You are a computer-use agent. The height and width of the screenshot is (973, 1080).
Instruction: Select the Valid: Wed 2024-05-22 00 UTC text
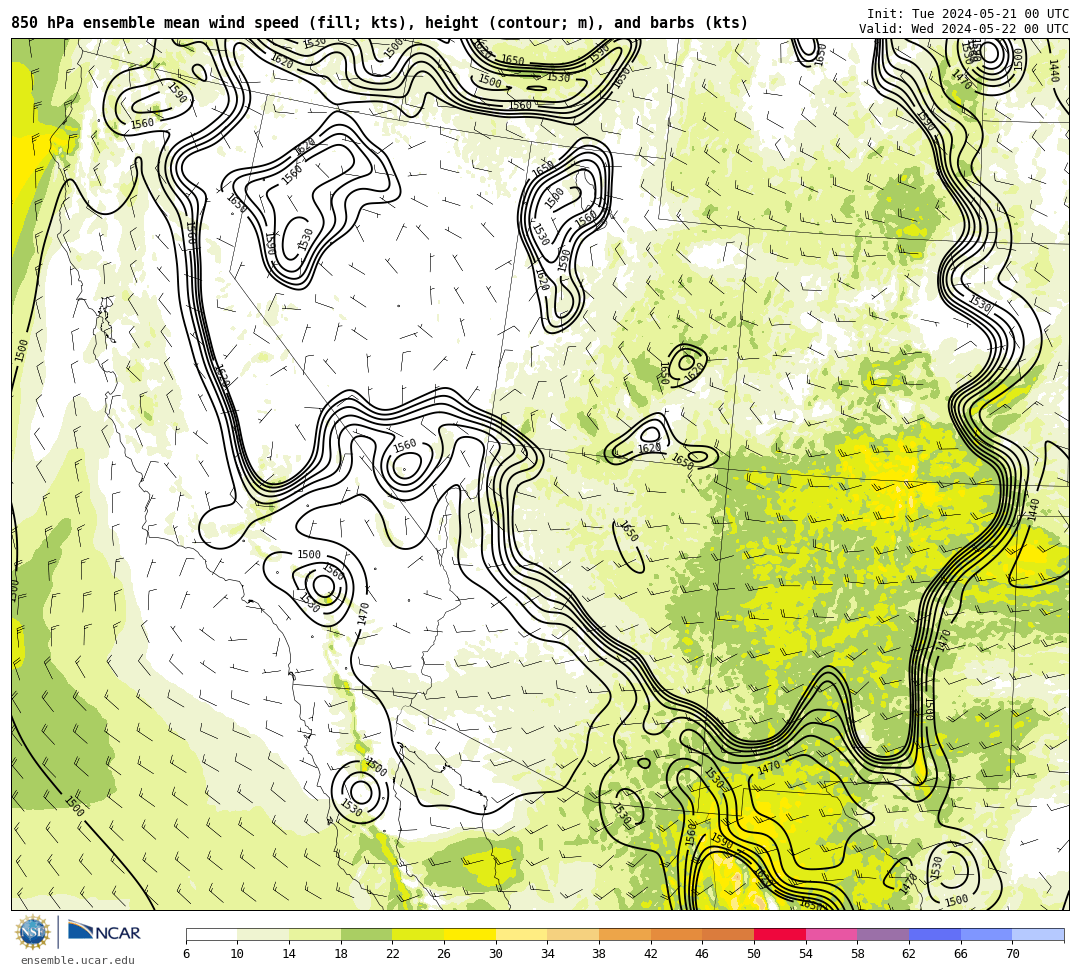tap(964, 28)
